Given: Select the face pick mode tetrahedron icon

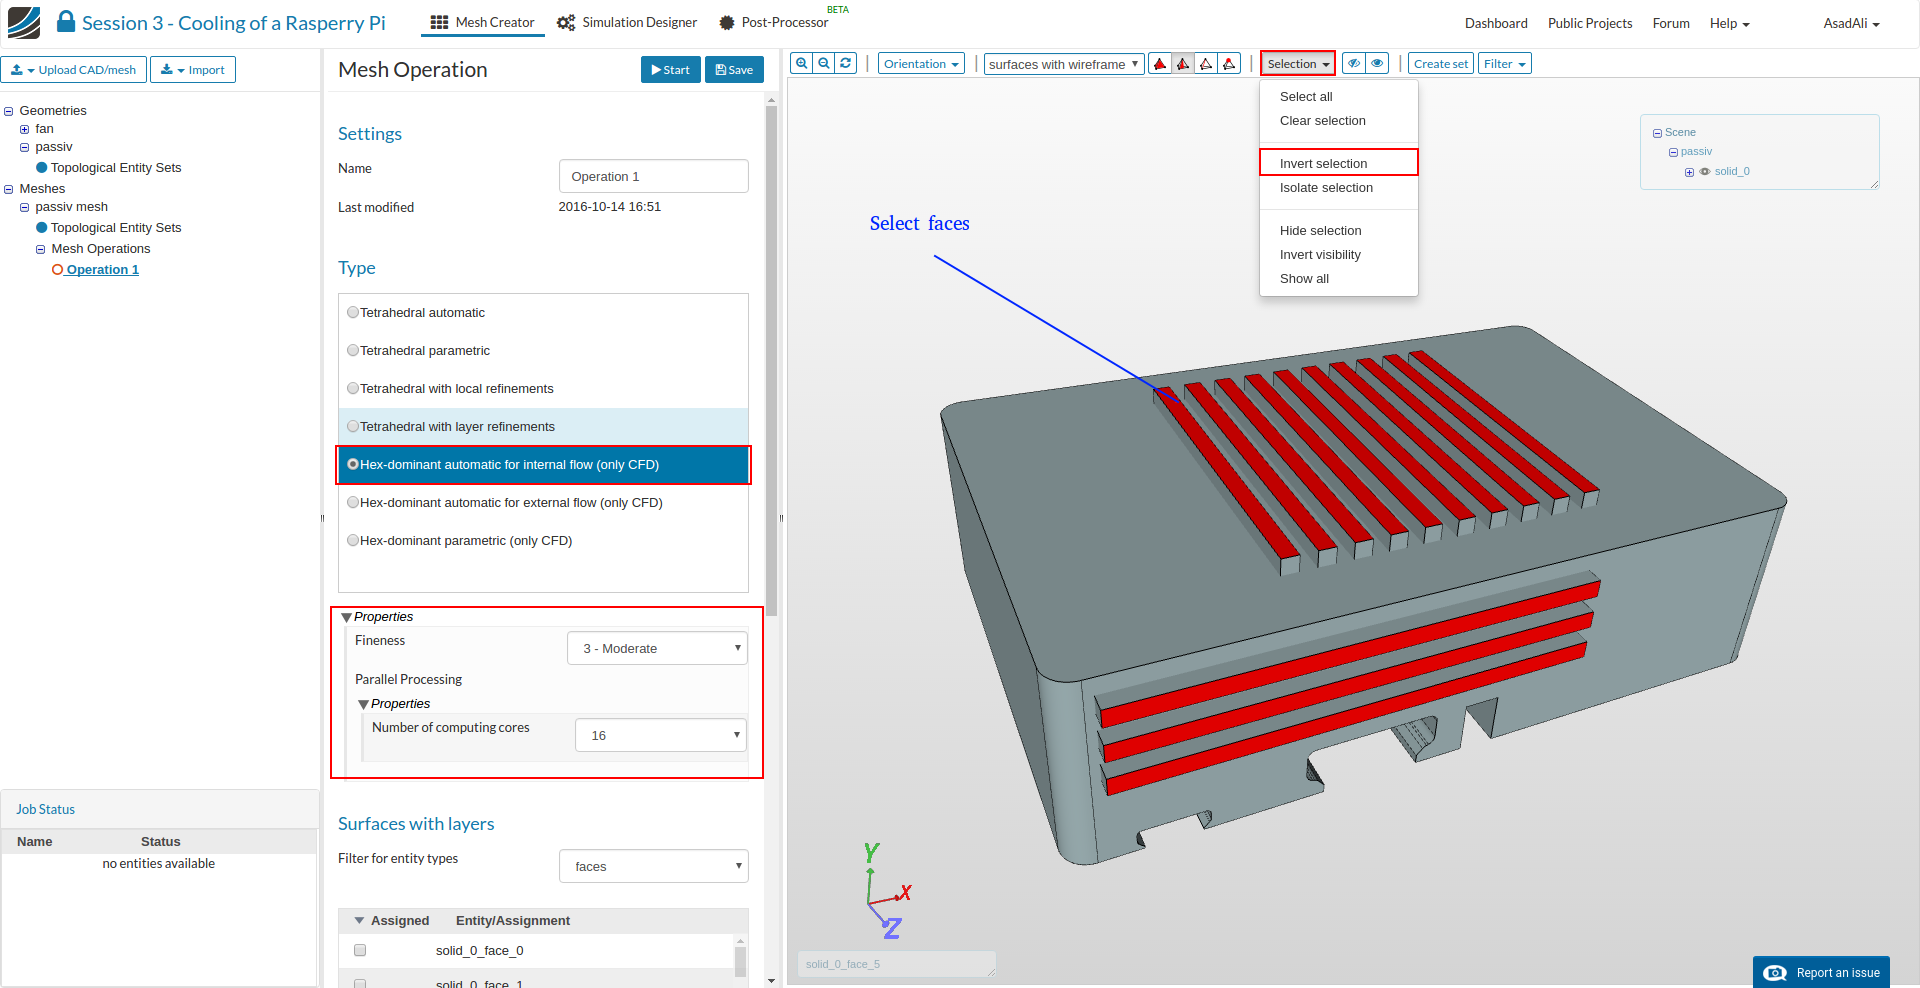Looking at the screenshot, I should click(1183, 64).
